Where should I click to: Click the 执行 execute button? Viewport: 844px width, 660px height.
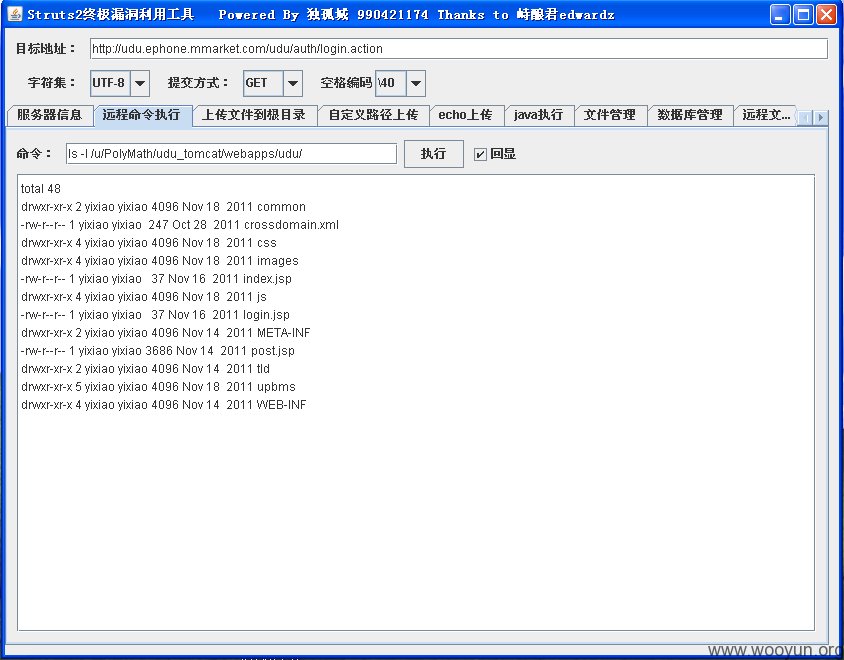point(433,154)
